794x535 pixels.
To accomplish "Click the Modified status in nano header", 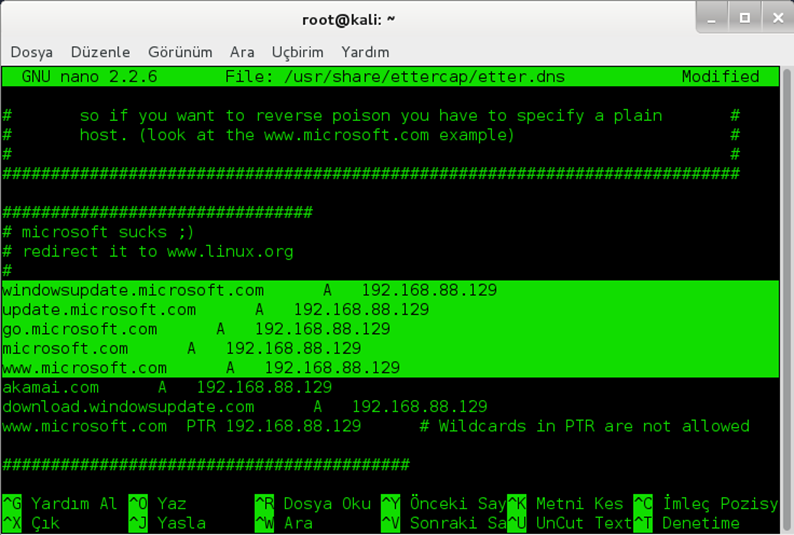I will [x=720, y=76].
